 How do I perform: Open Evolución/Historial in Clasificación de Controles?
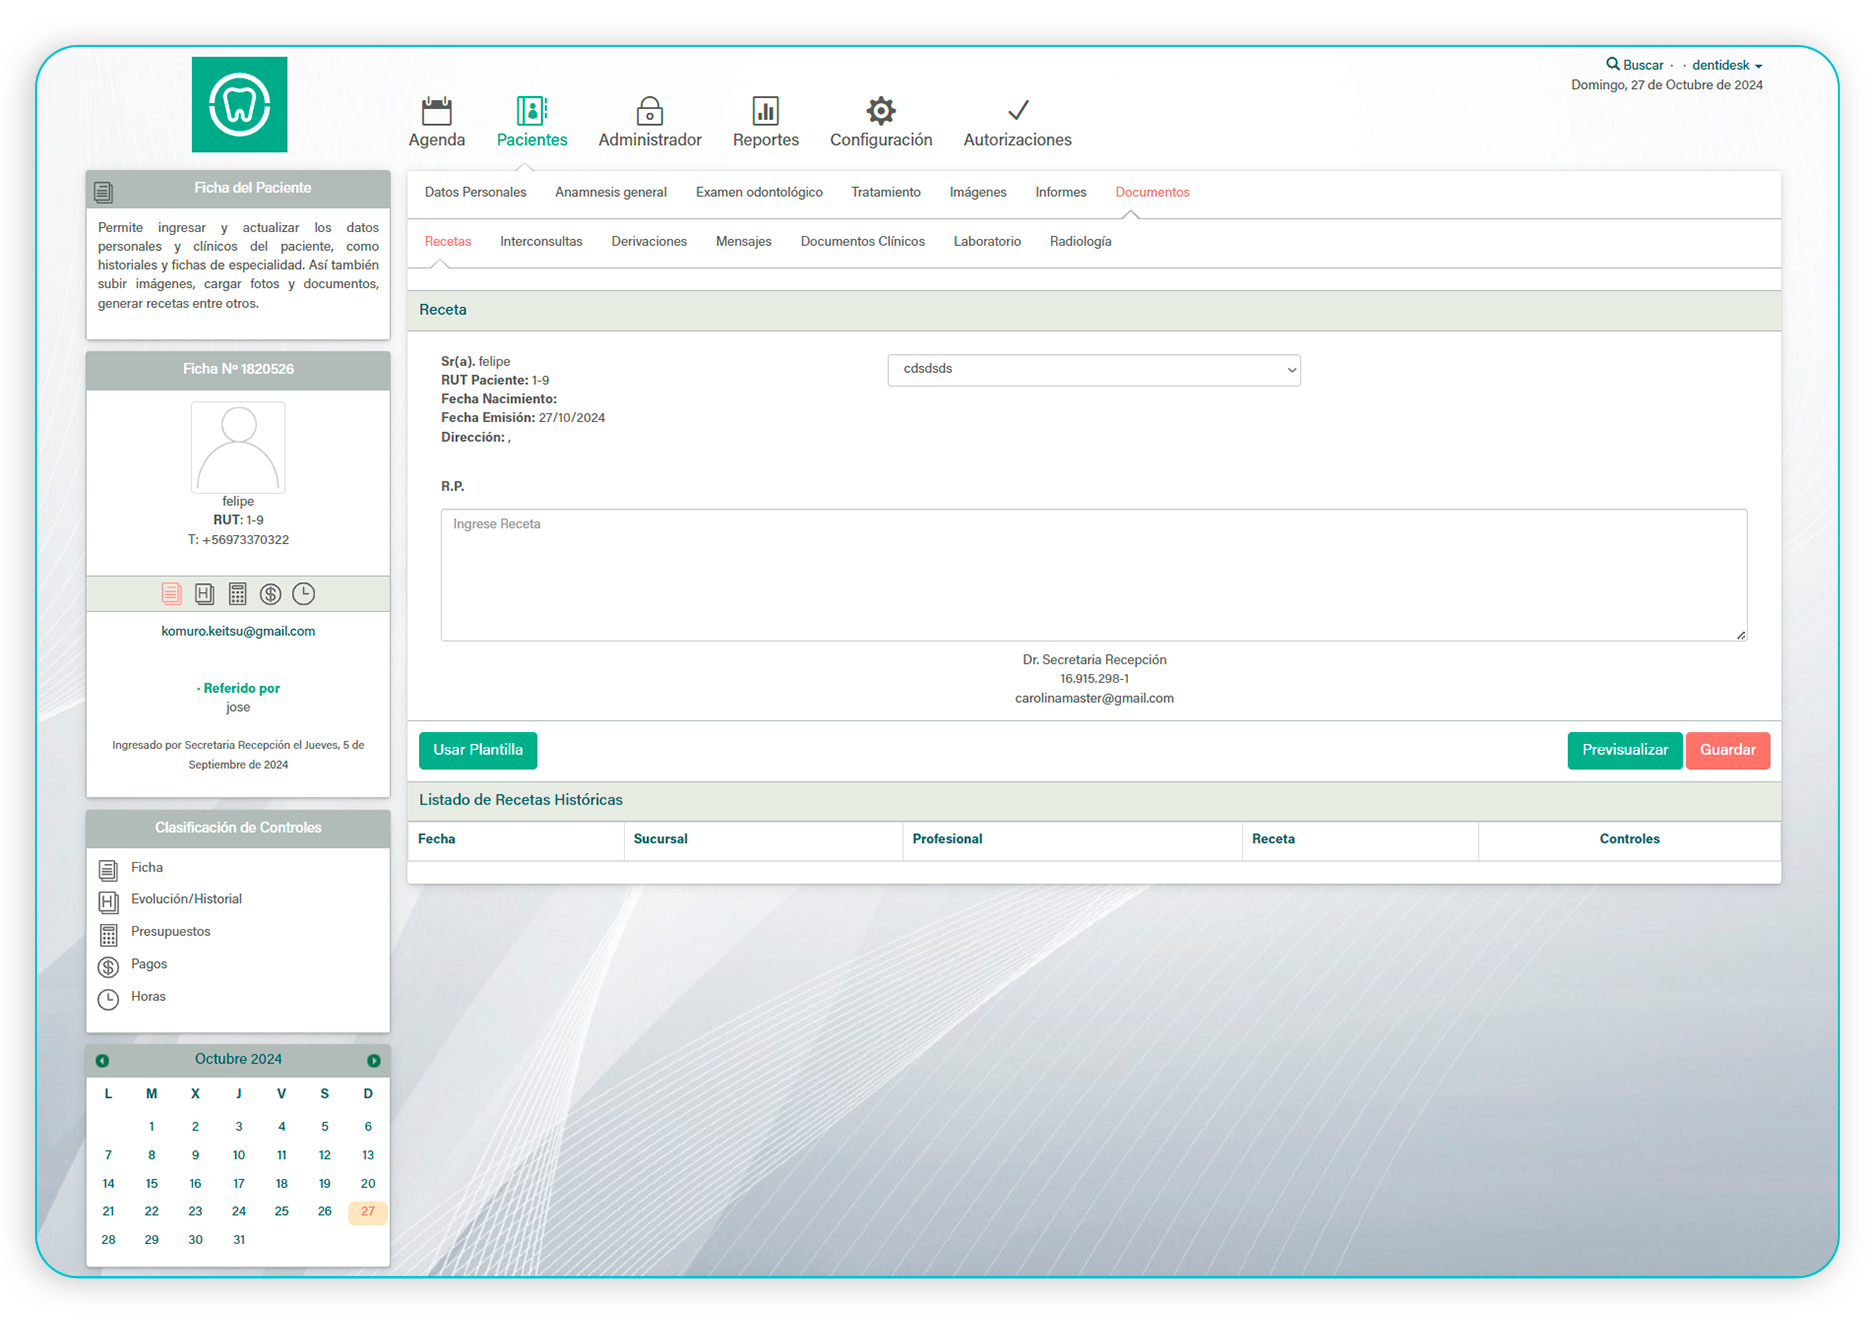pos(186,899)
